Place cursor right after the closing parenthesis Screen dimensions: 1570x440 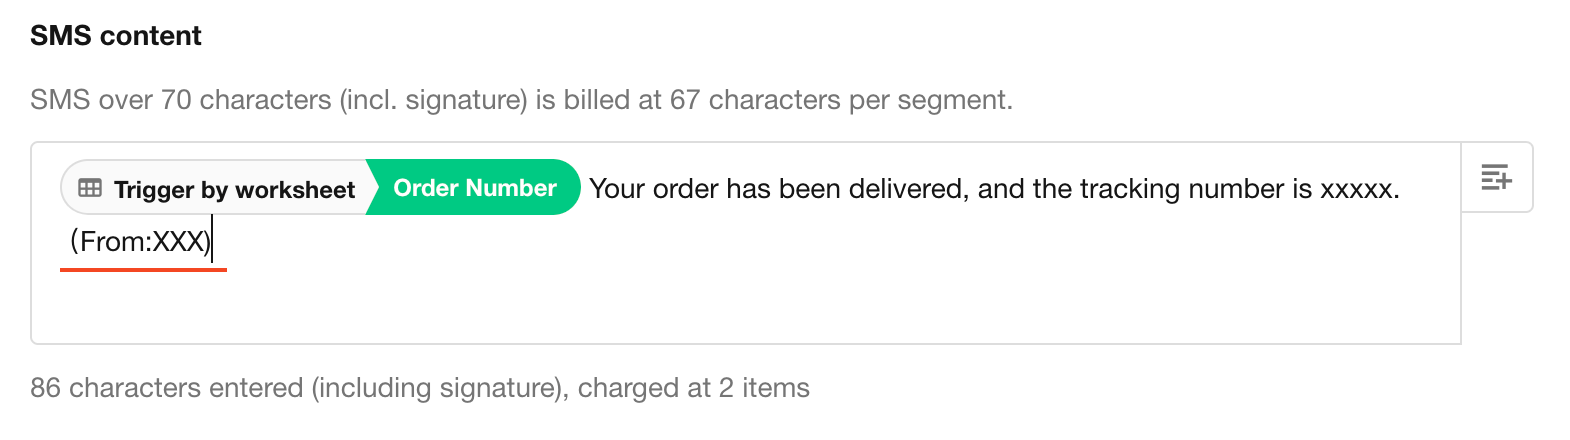212,241
